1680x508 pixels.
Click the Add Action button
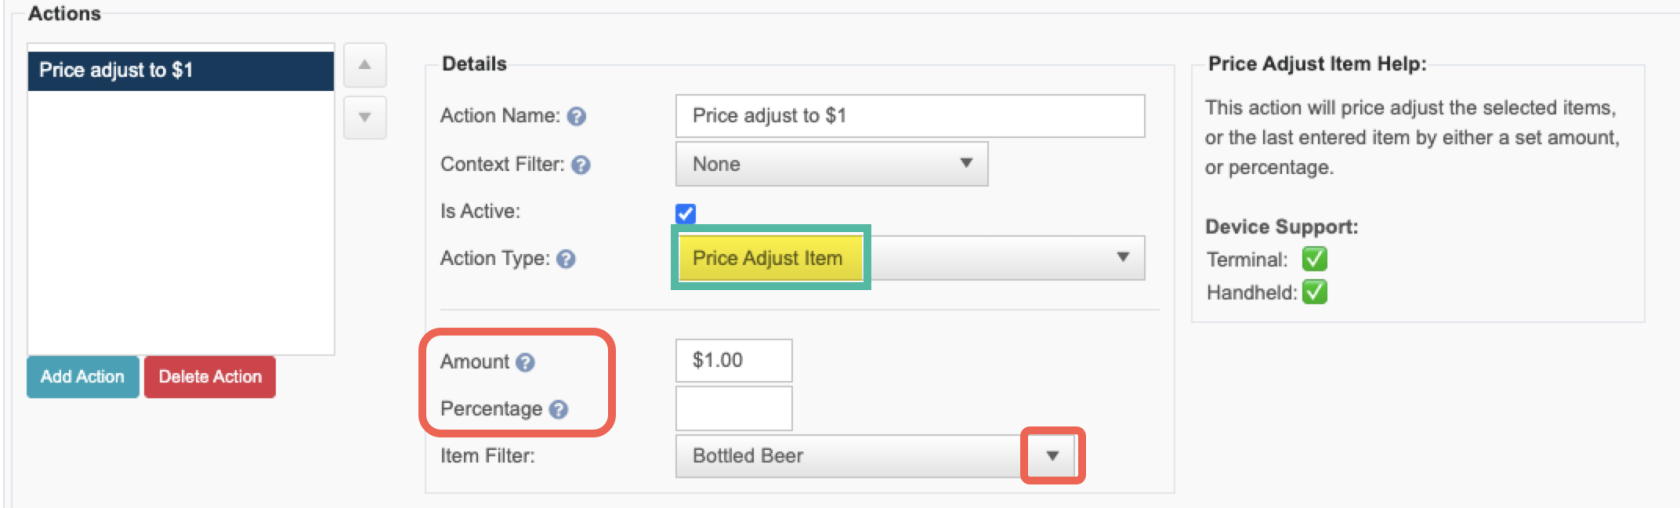83,377
